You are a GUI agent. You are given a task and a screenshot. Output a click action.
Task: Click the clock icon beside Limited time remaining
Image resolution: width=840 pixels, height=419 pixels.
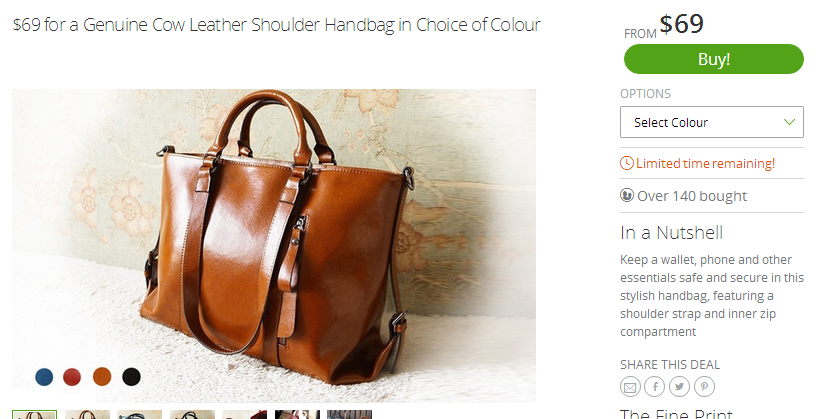pyautogui.click(x=627, y=163)
